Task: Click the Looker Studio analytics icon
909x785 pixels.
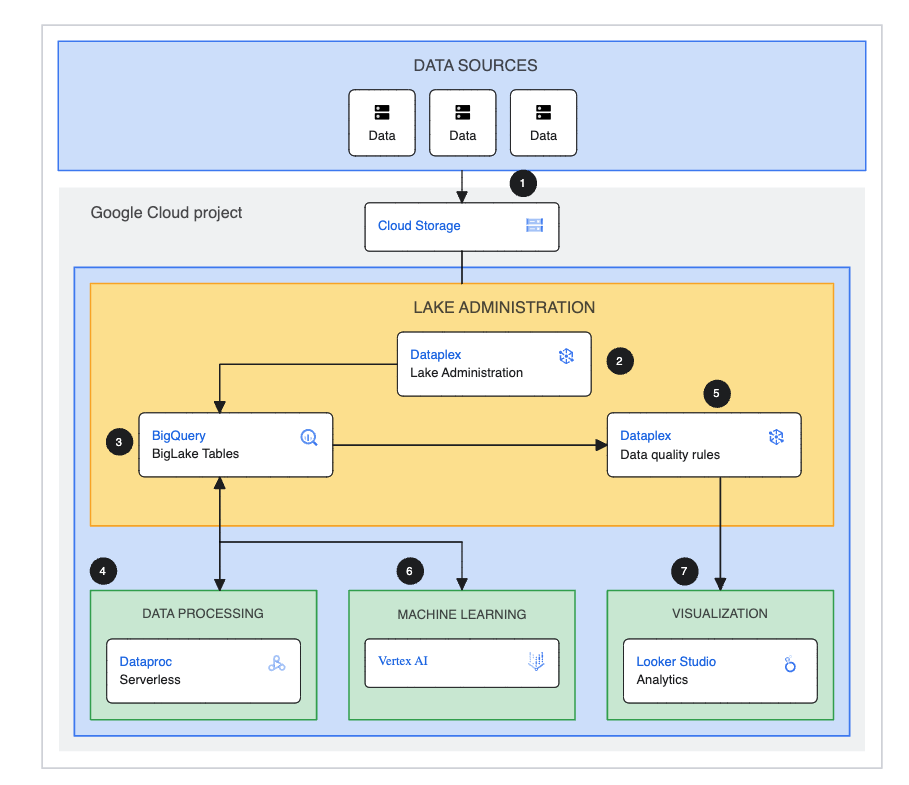Action: click(793, 662)
